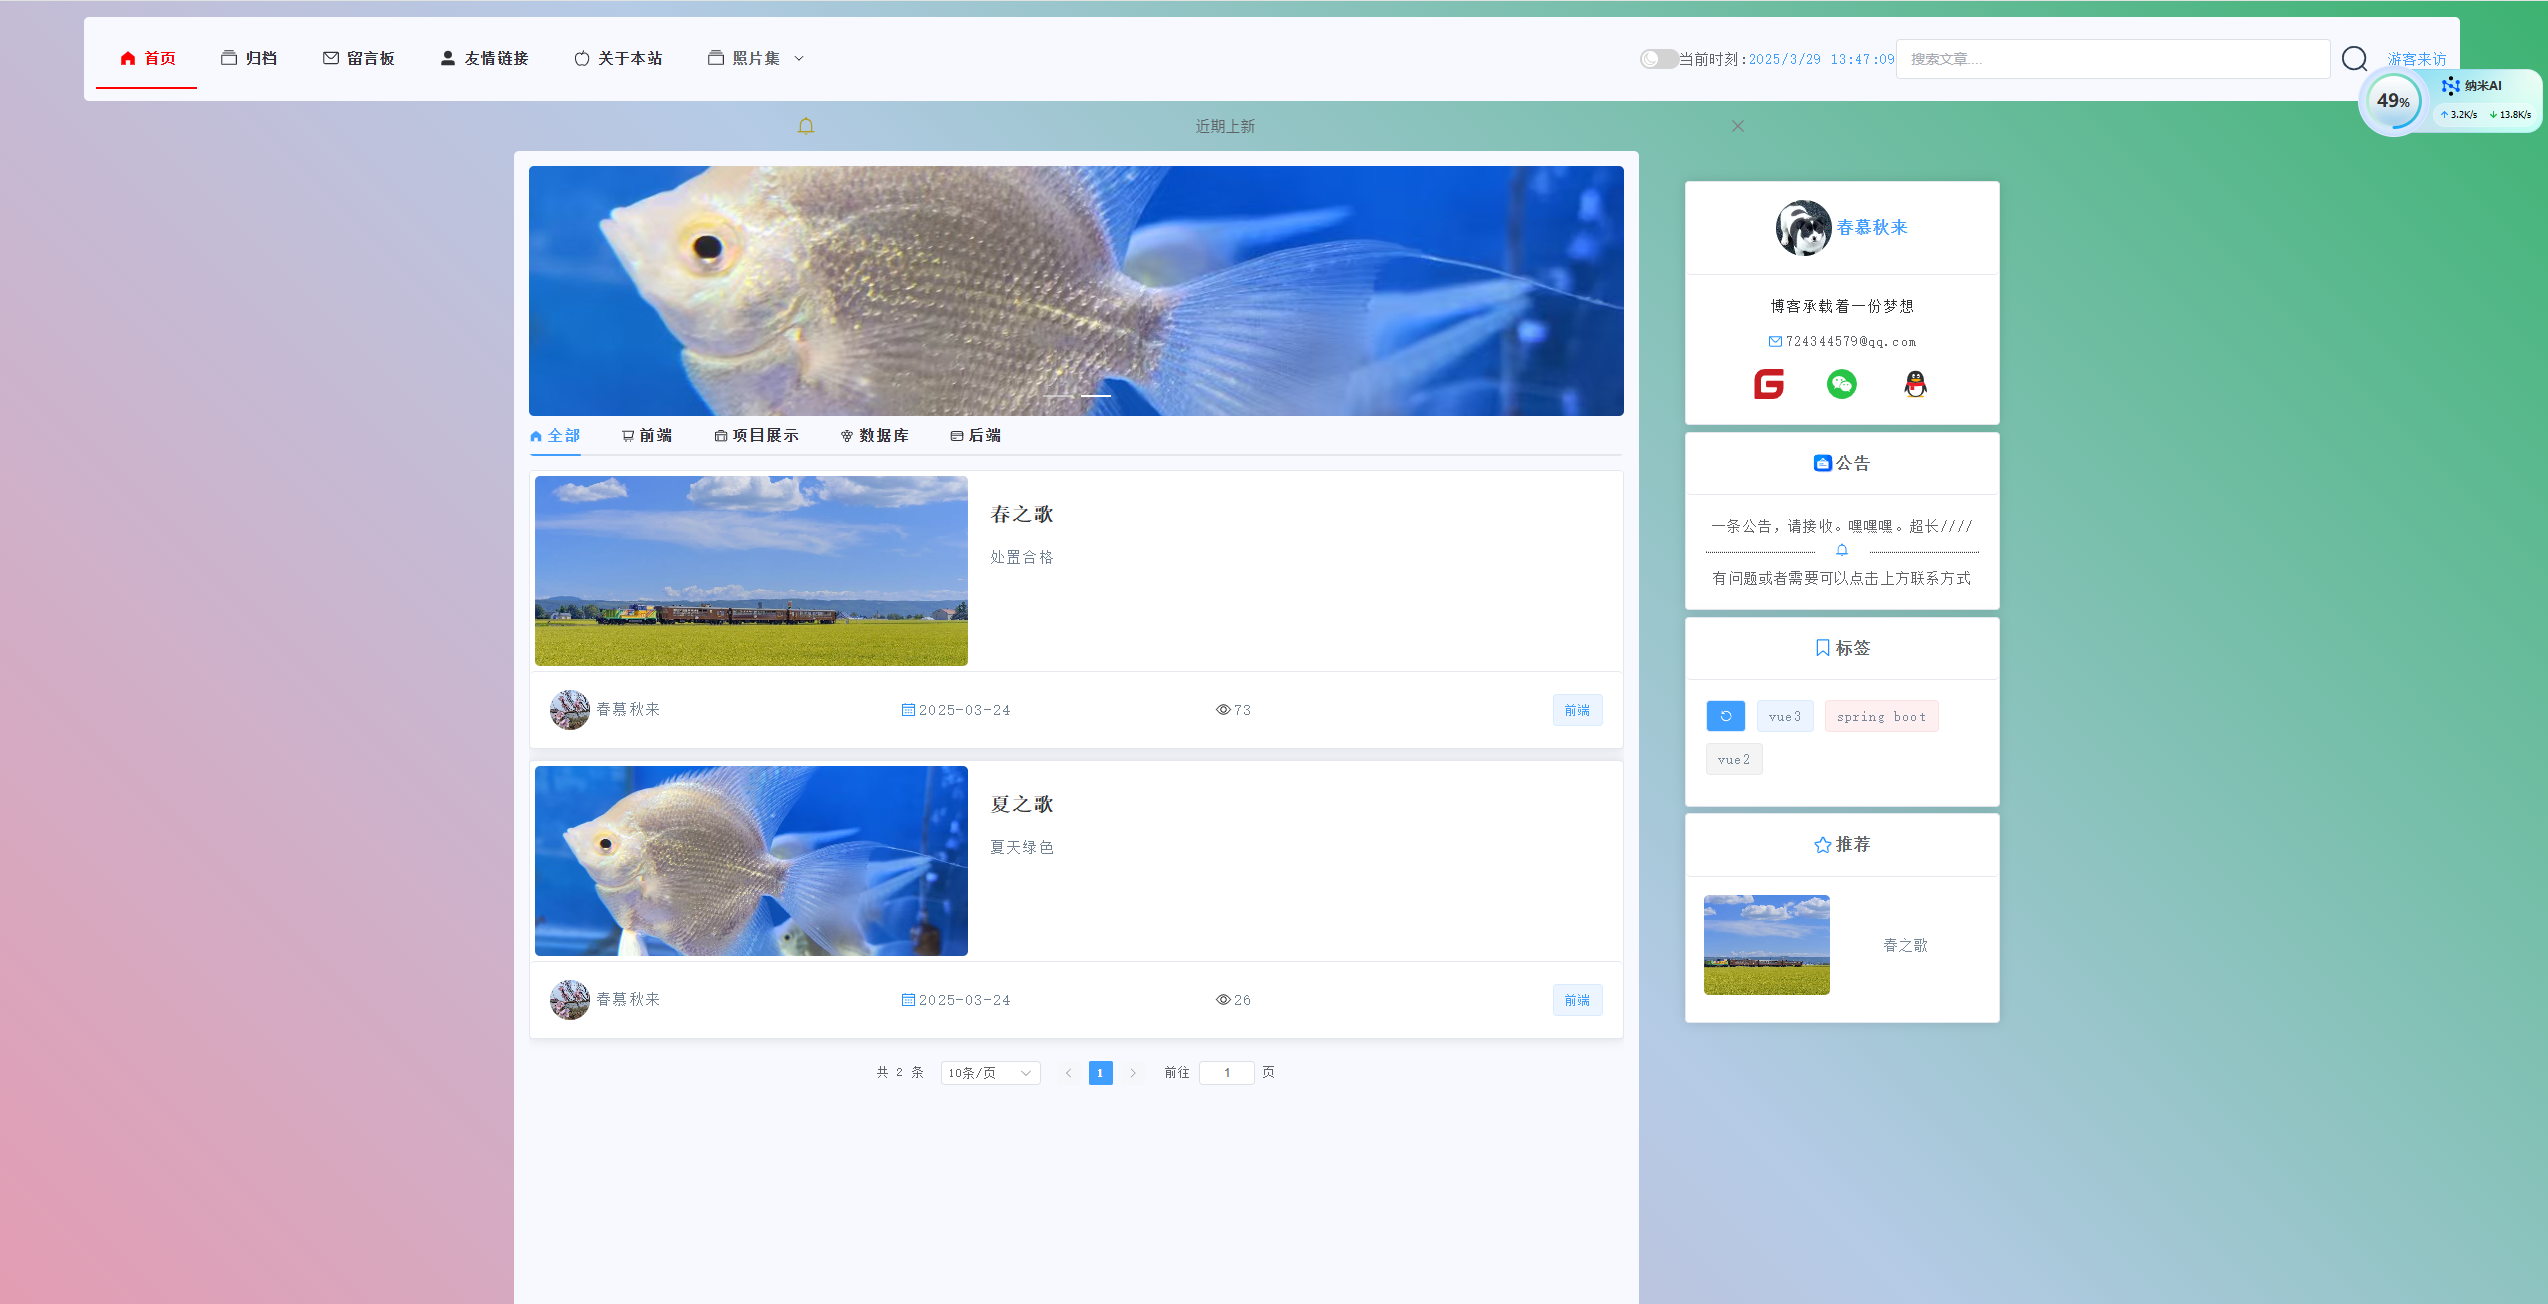This screenshot has width=2548, height=1304.
Task: Click the second carousel indicator bar
Action: 1096,396
